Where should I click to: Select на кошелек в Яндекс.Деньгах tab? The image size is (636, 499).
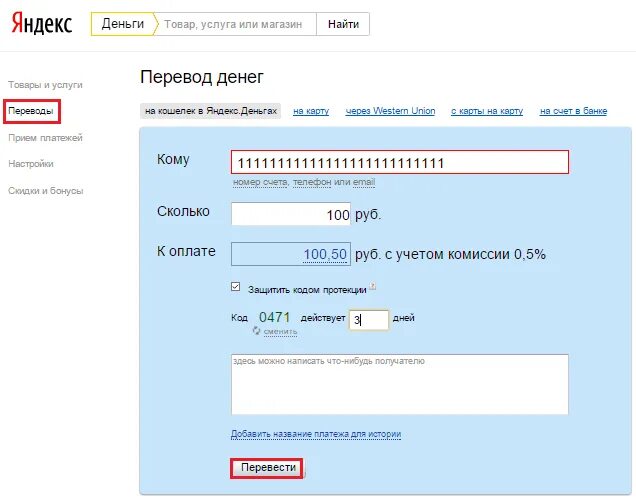tap(211, 111)
